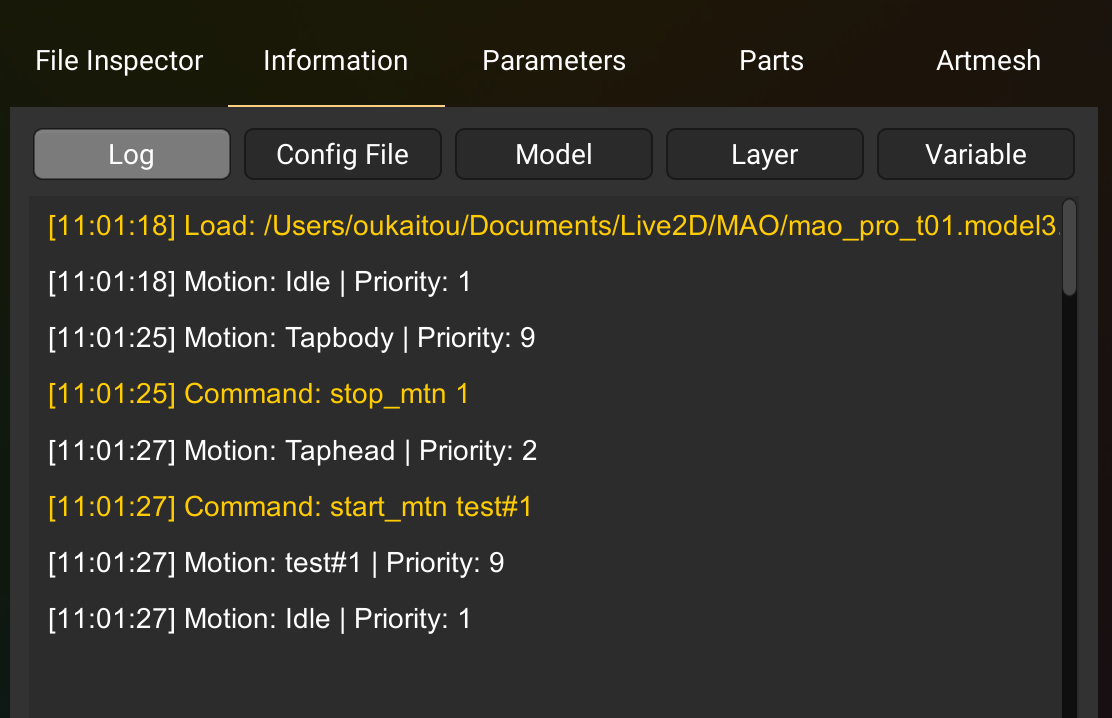
Task: Switch to the Model sub-view
Action: pos(554,155)
